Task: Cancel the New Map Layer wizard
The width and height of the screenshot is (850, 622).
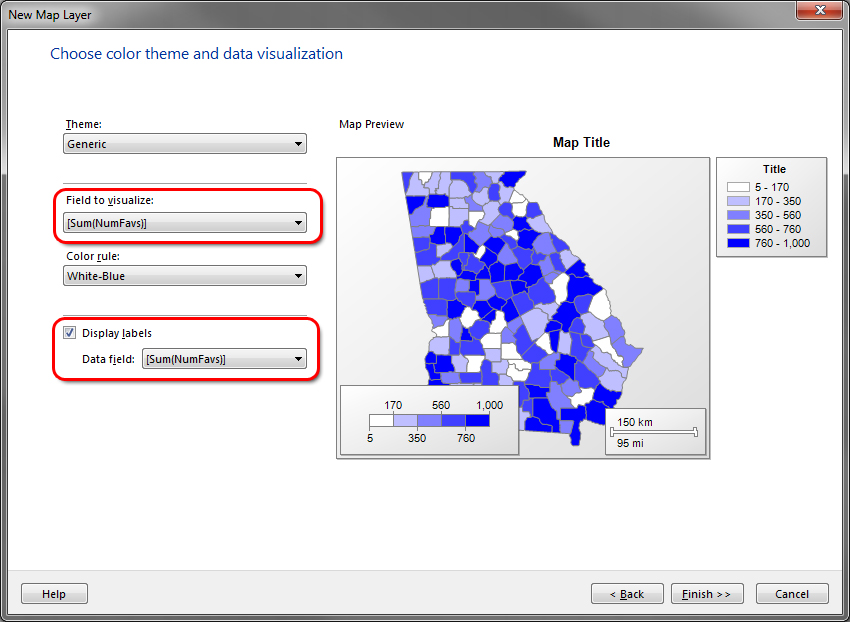Action: click(792, 594)
